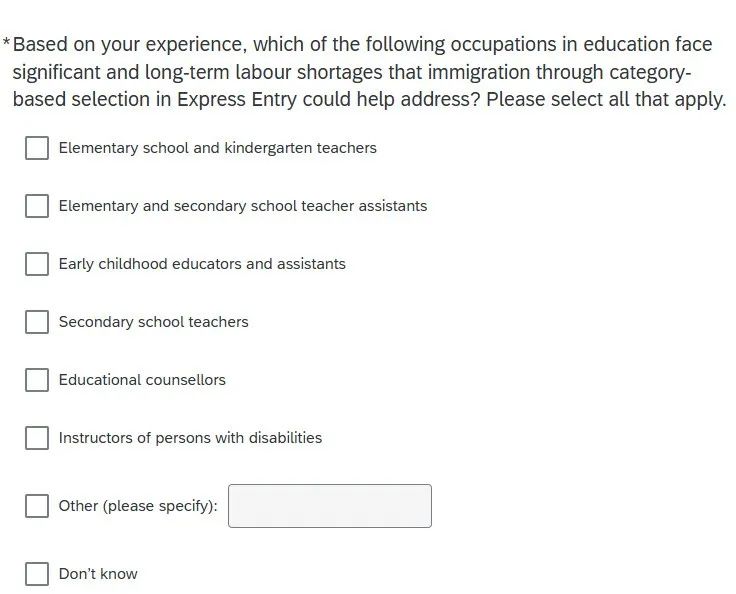Click the 'Secondary school teachers' label text
Viewport: 736px width, 594px height.
153,322
